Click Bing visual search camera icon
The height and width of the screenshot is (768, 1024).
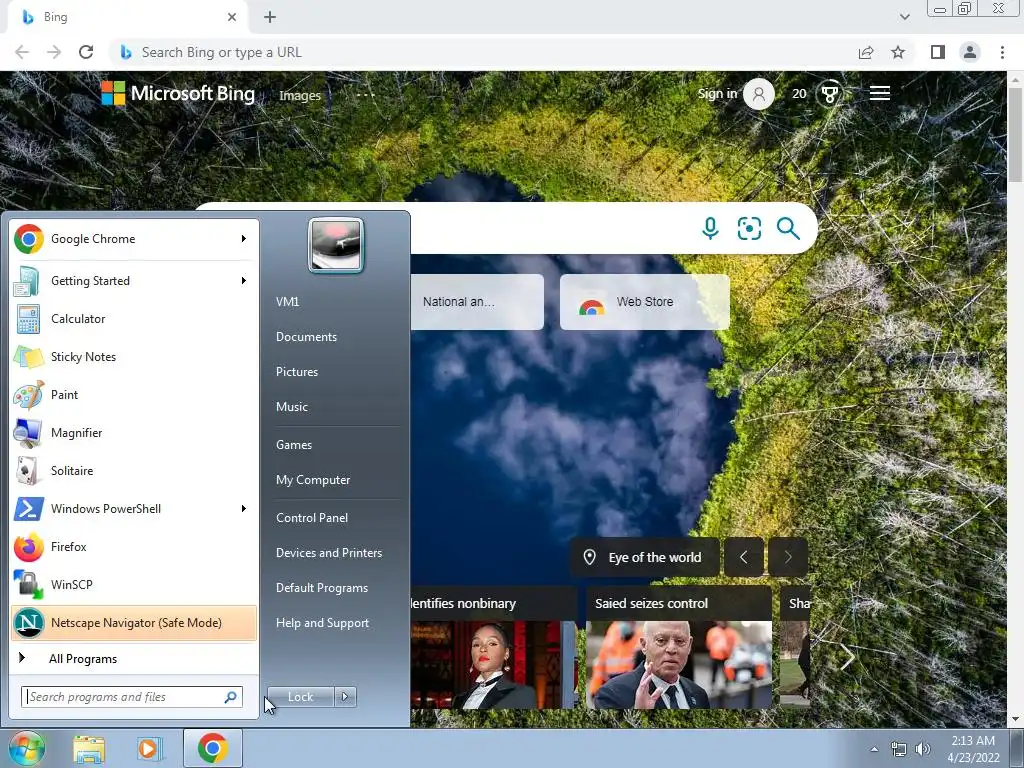click(x=749, y=229)
